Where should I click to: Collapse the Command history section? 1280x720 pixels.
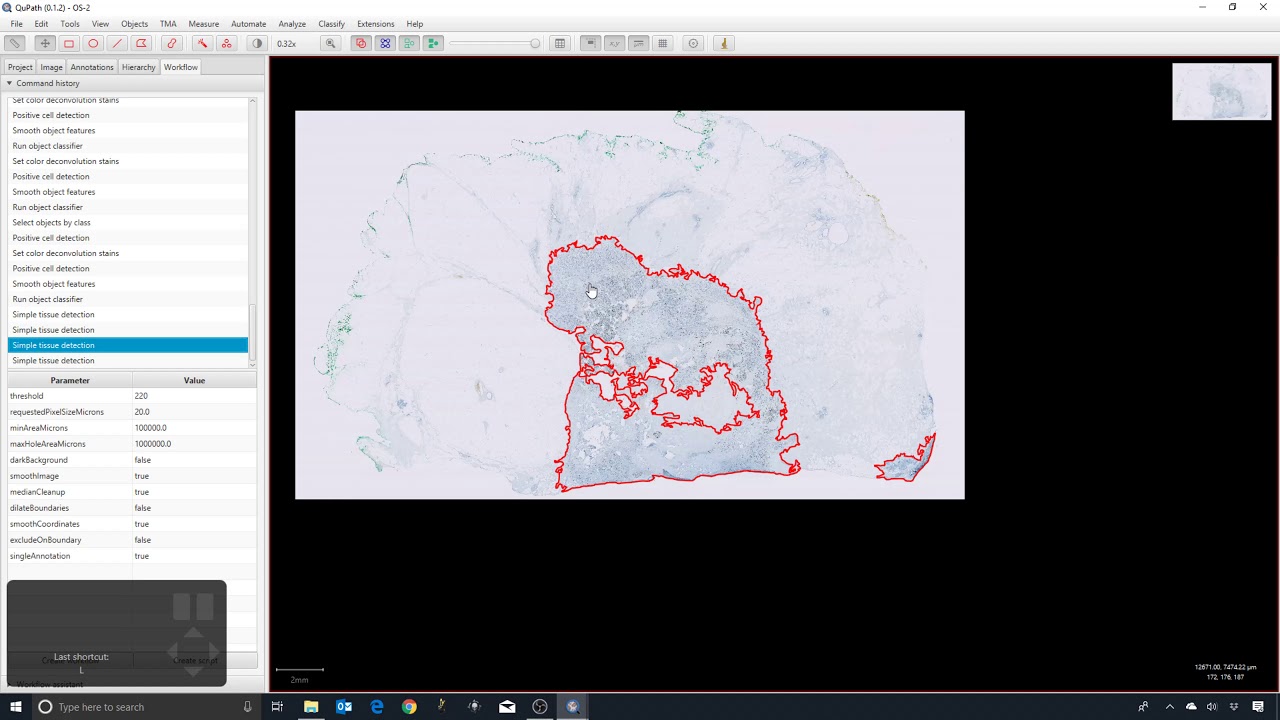(10, 83)
